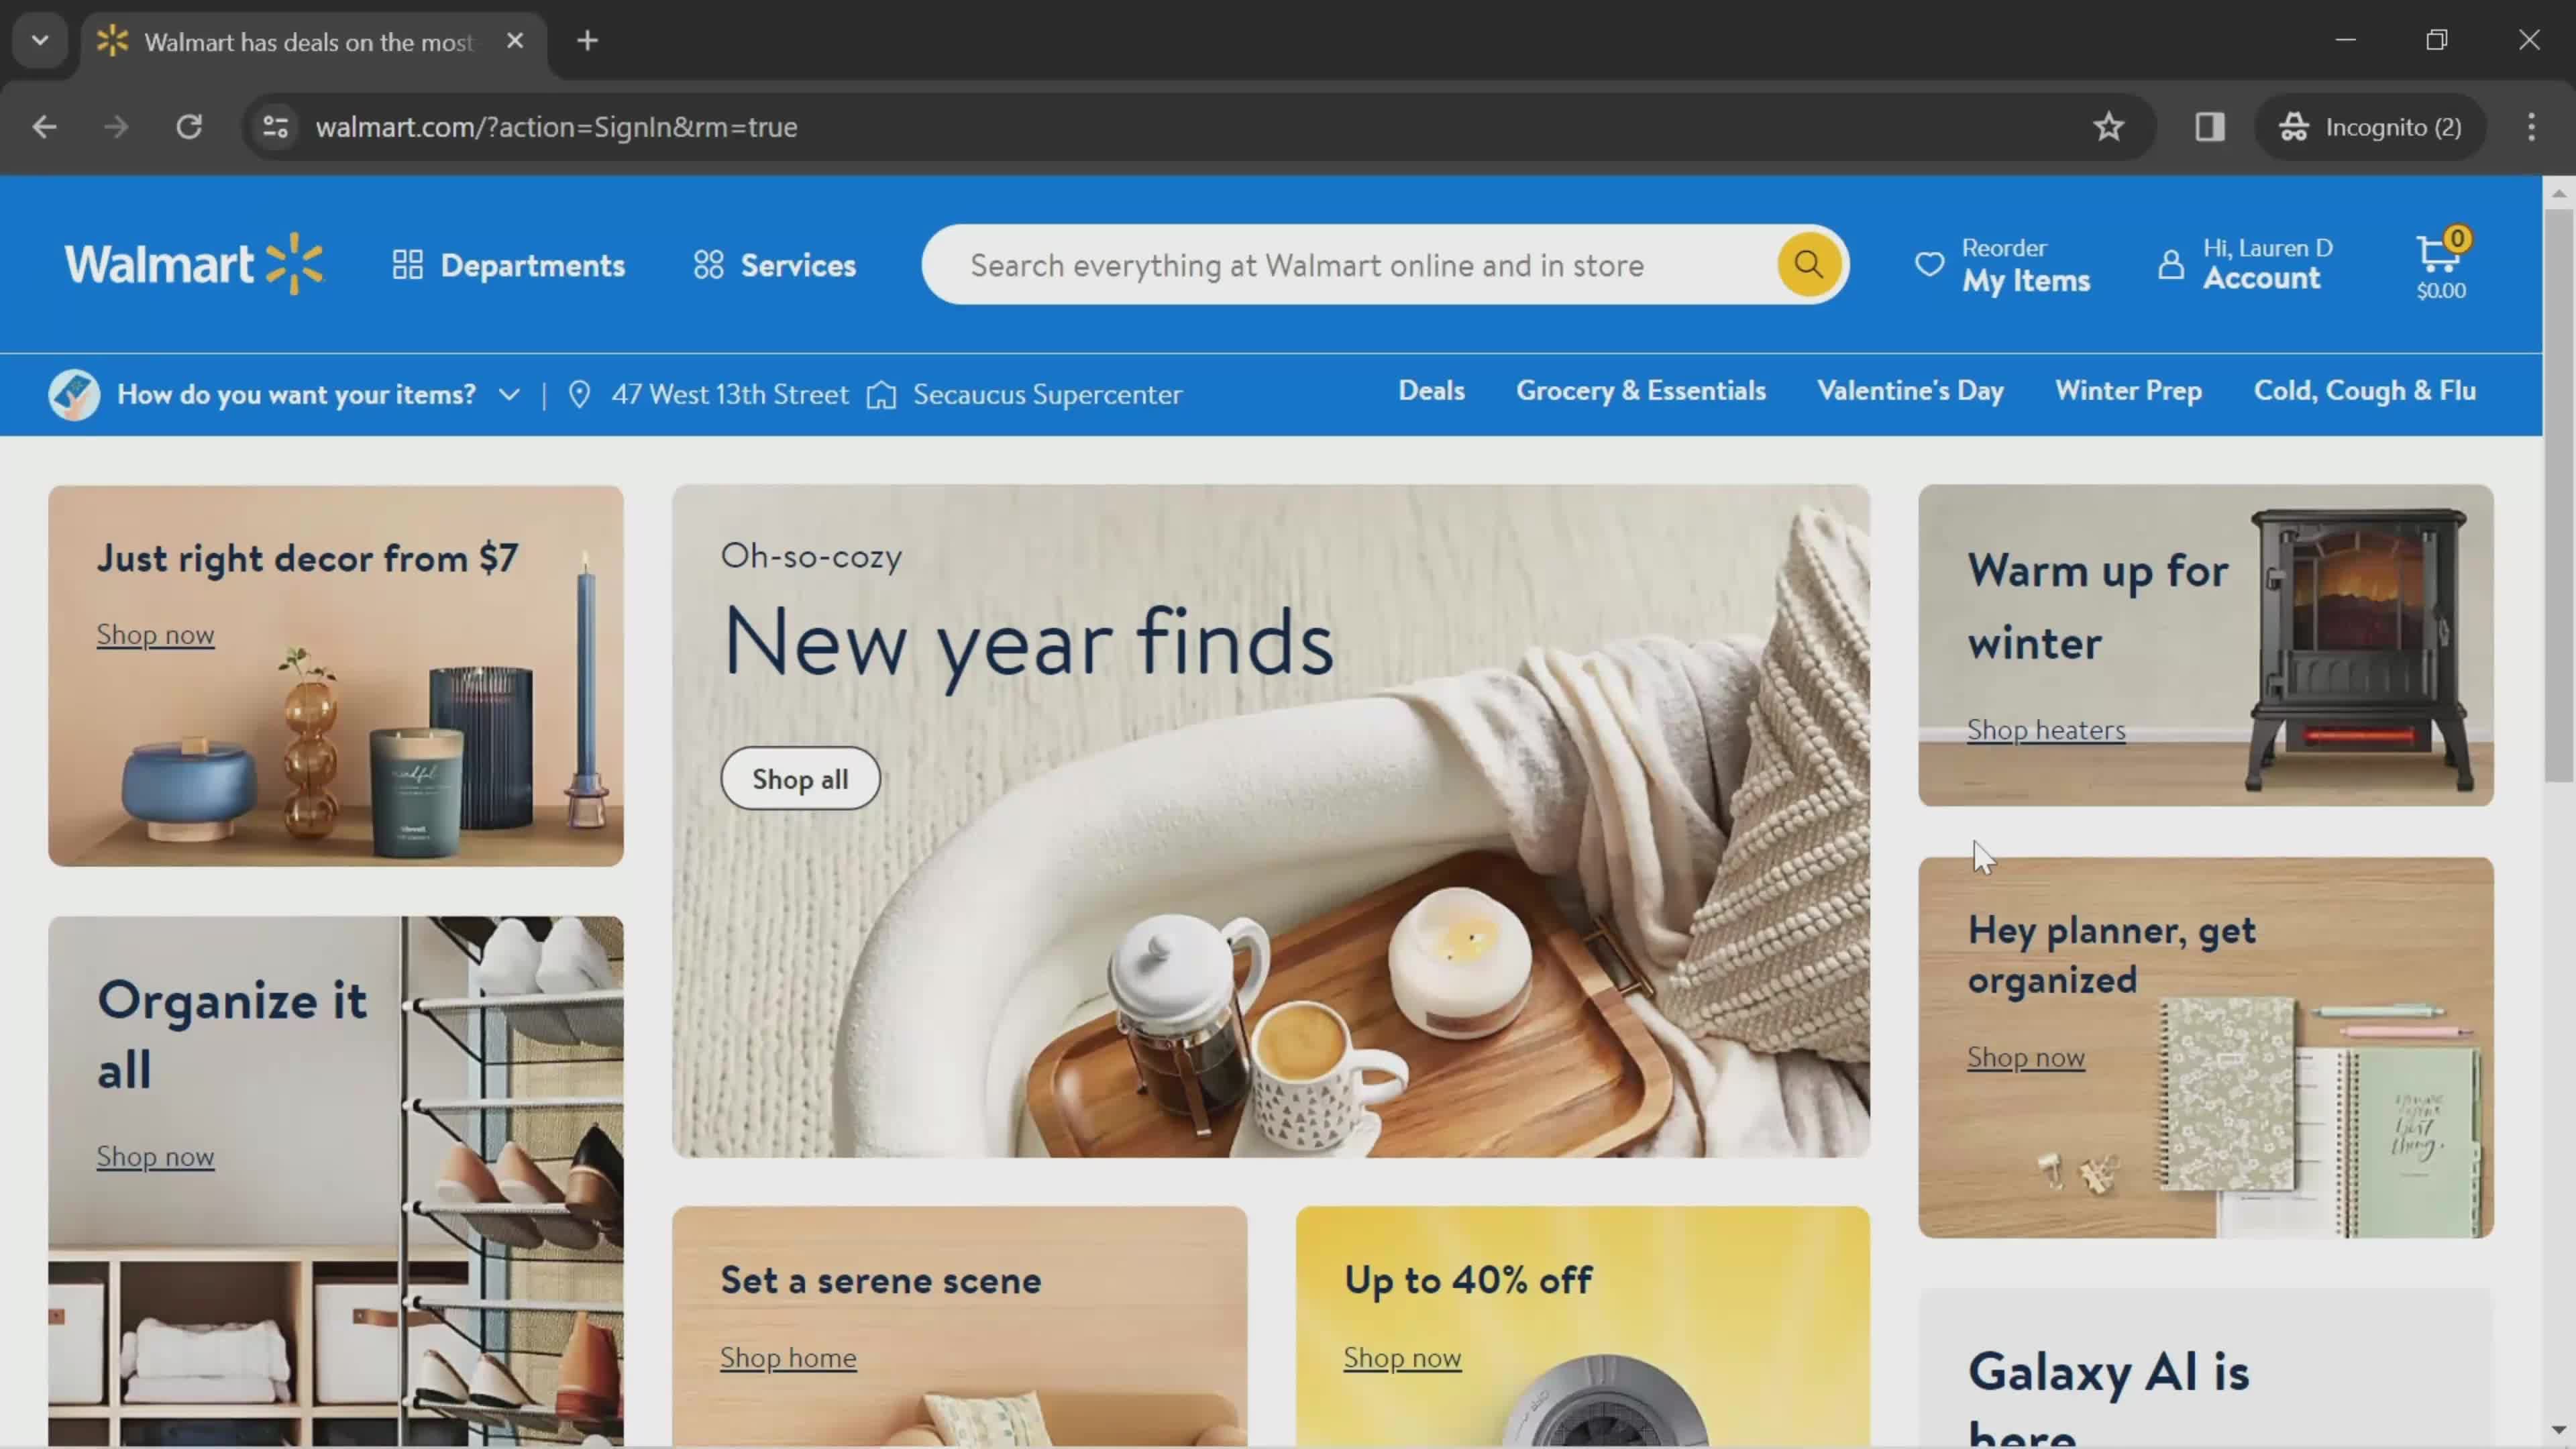The image size is (2576, 1449).
Task: Click the Set a serene scene heading
Action: point(880,1280)
